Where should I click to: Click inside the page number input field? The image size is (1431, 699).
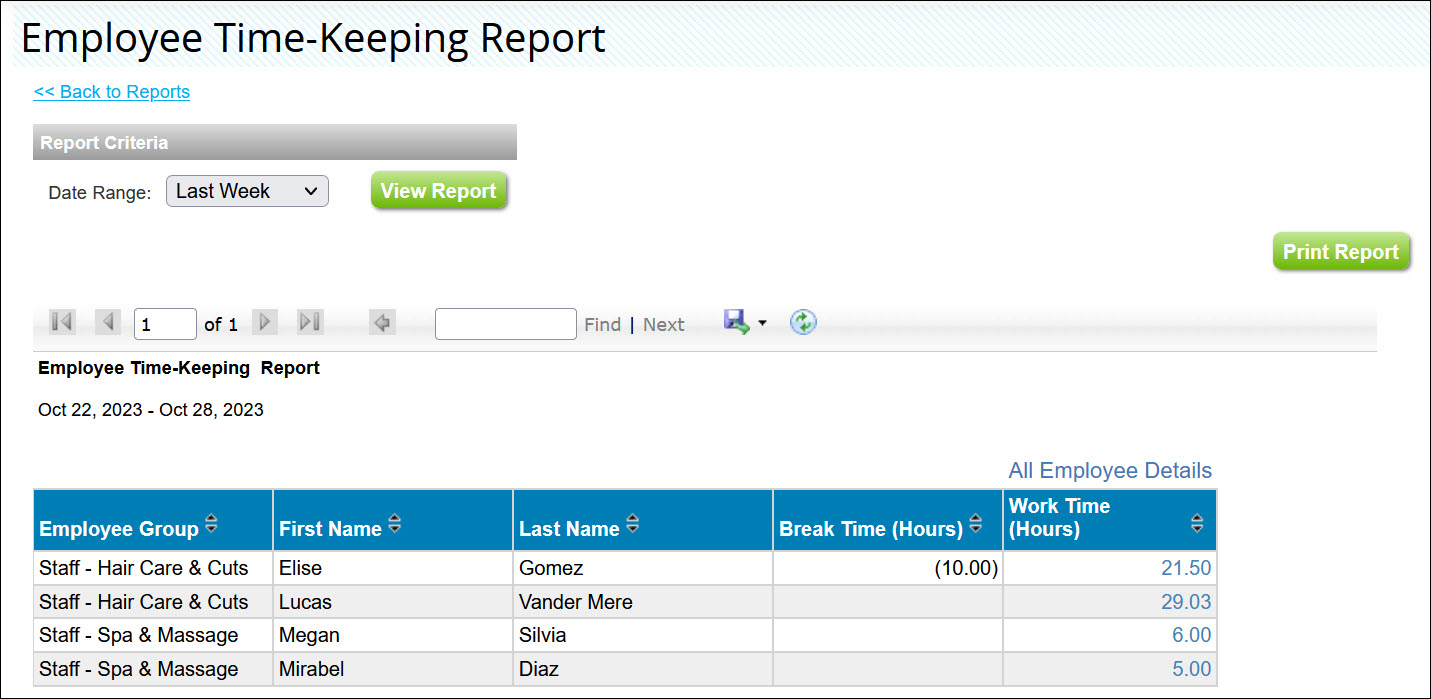pos(164,322)
